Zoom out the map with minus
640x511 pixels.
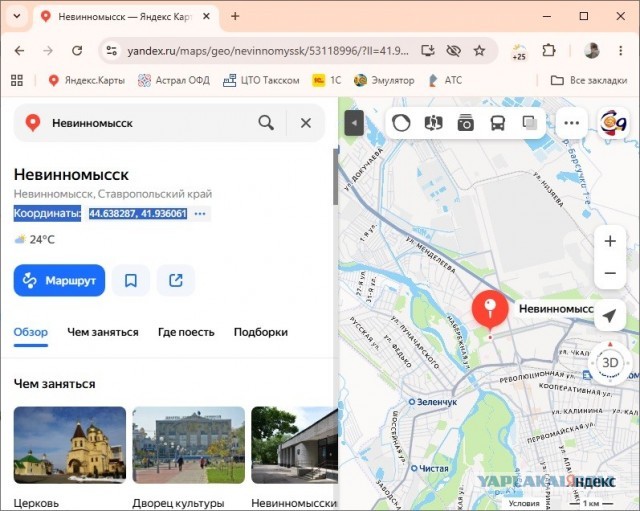pyautogui.click(x=610, y=273)
